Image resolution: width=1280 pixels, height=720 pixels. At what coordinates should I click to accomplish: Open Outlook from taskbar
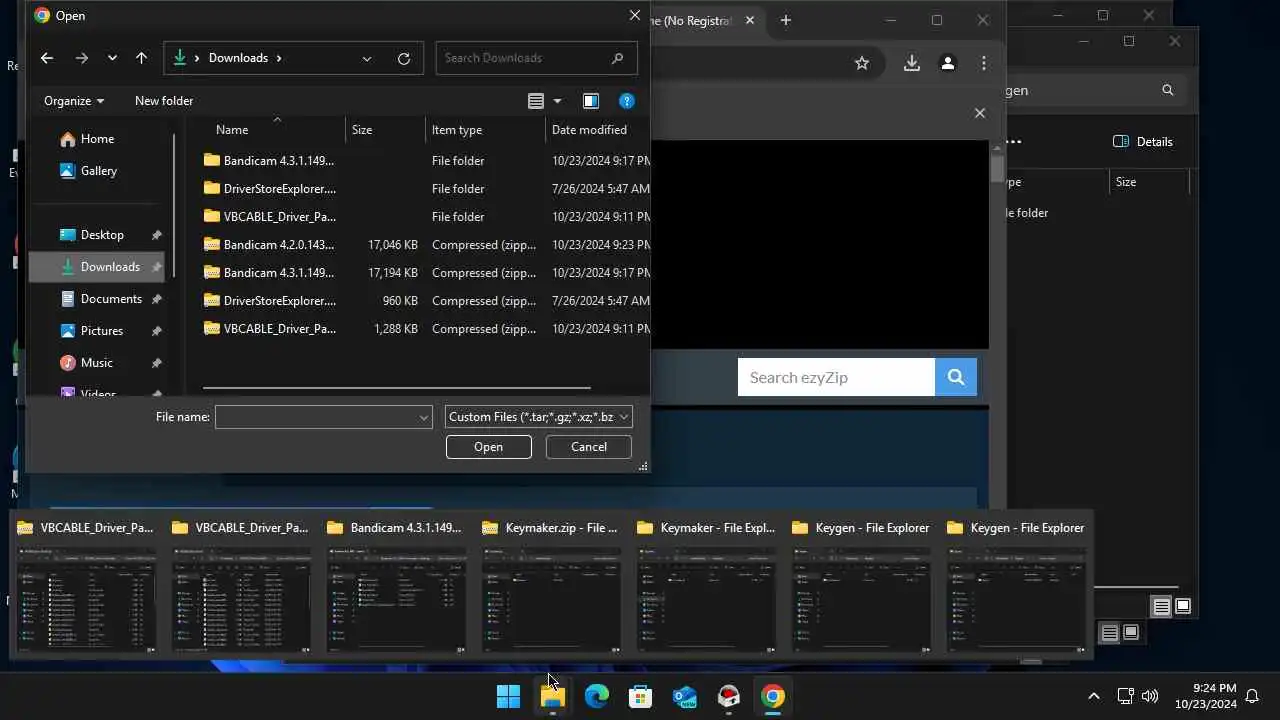[685, 697]
